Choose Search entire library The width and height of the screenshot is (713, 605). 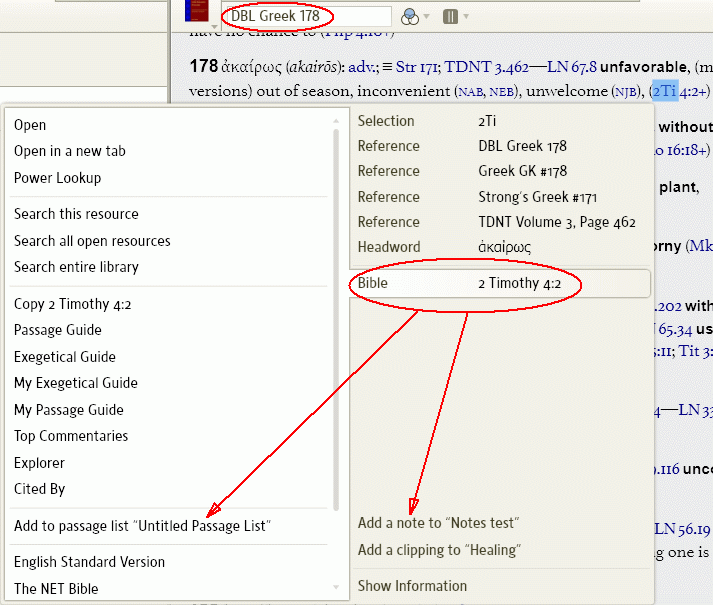76,267
